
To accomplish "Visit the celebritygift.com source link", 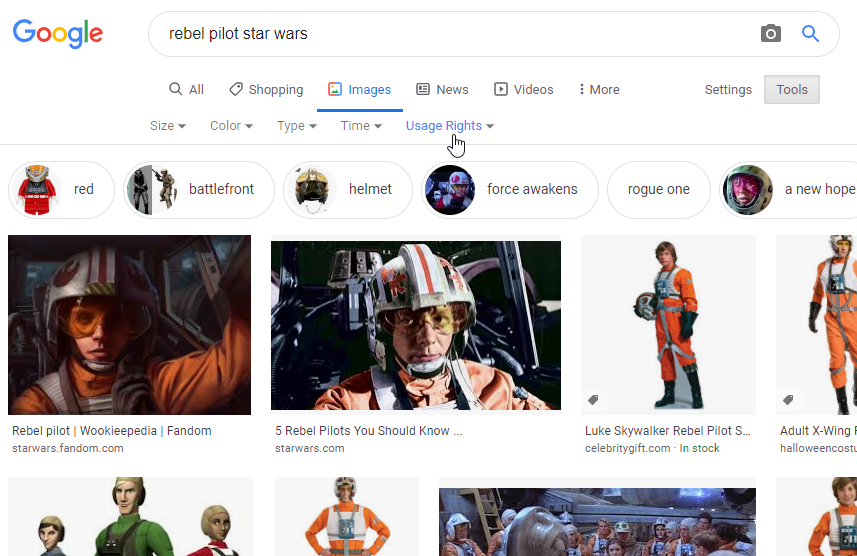I will click(627, 448).
